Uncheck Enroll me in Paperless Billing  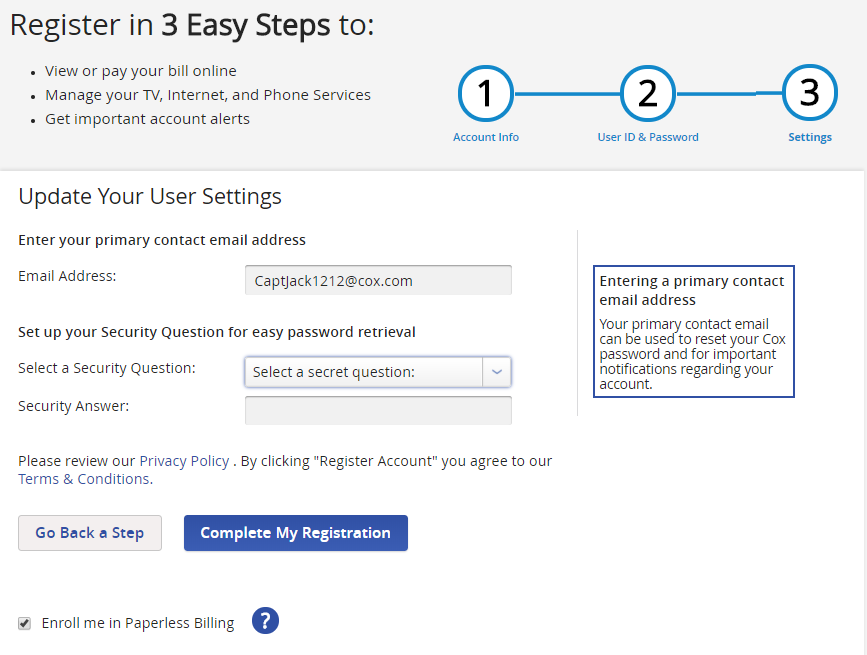24,623
